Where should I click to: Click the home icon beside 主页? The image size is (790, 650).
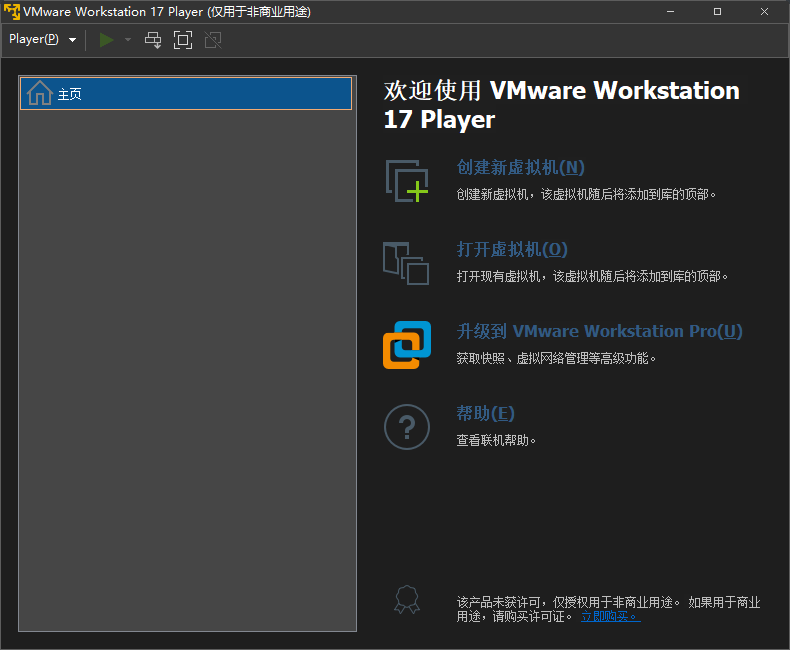pyautogui.click(x=39, y=93)
